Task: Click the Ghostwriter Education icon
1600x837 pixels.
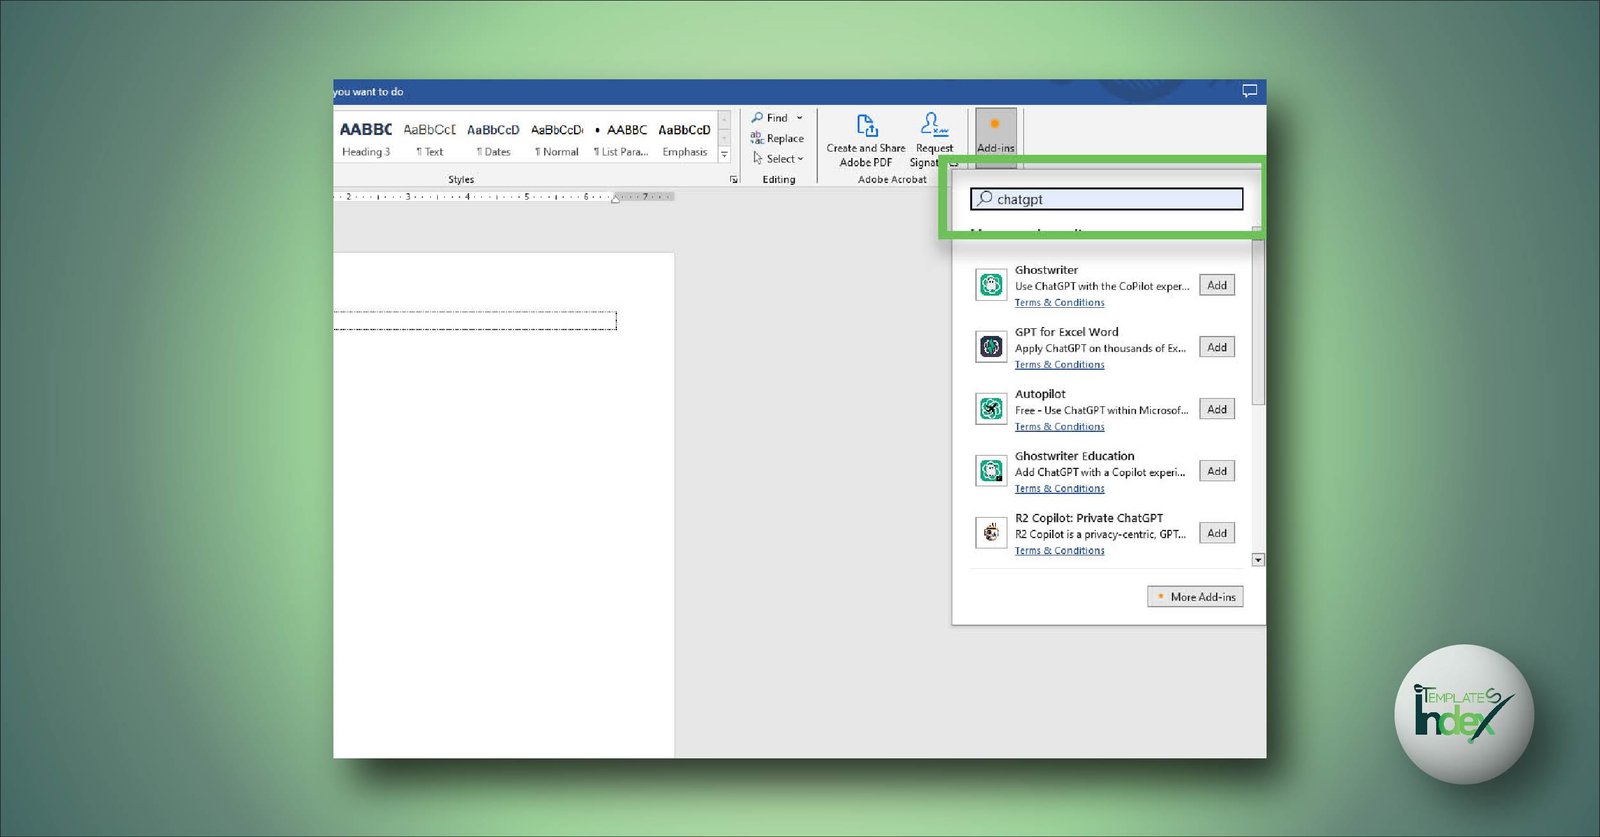Action: (x=991, y=471)
